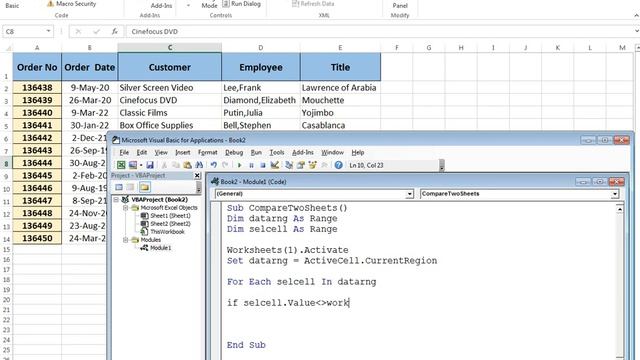
Task: Open Find with the binoculars icon
Action: pos(199,165)
